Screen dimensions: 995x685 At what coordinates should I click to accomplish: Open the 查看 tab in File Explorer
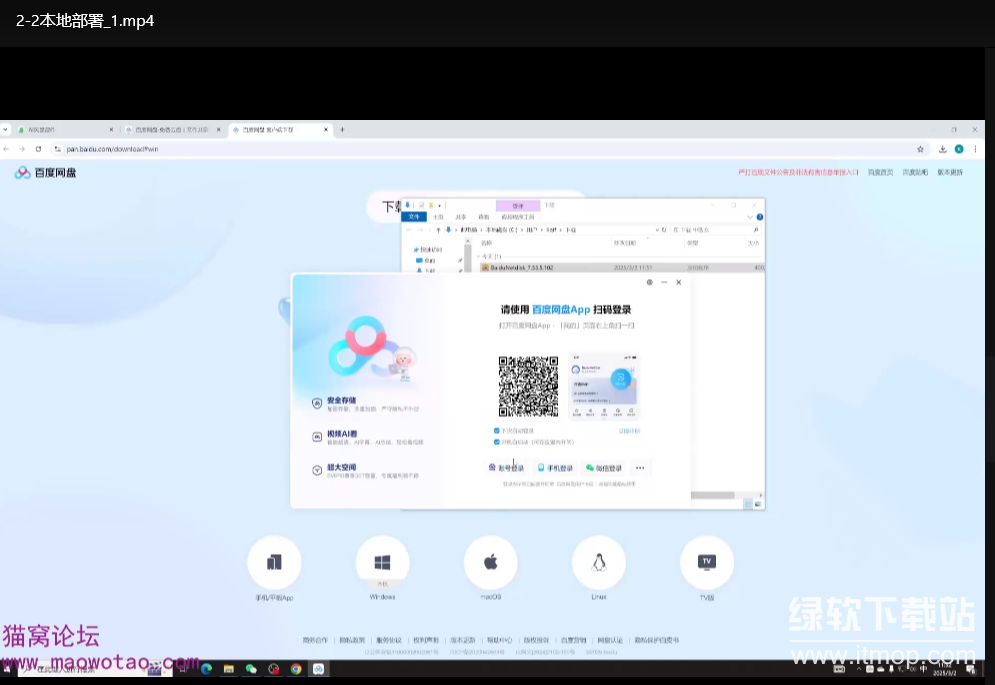pos(484,217)
